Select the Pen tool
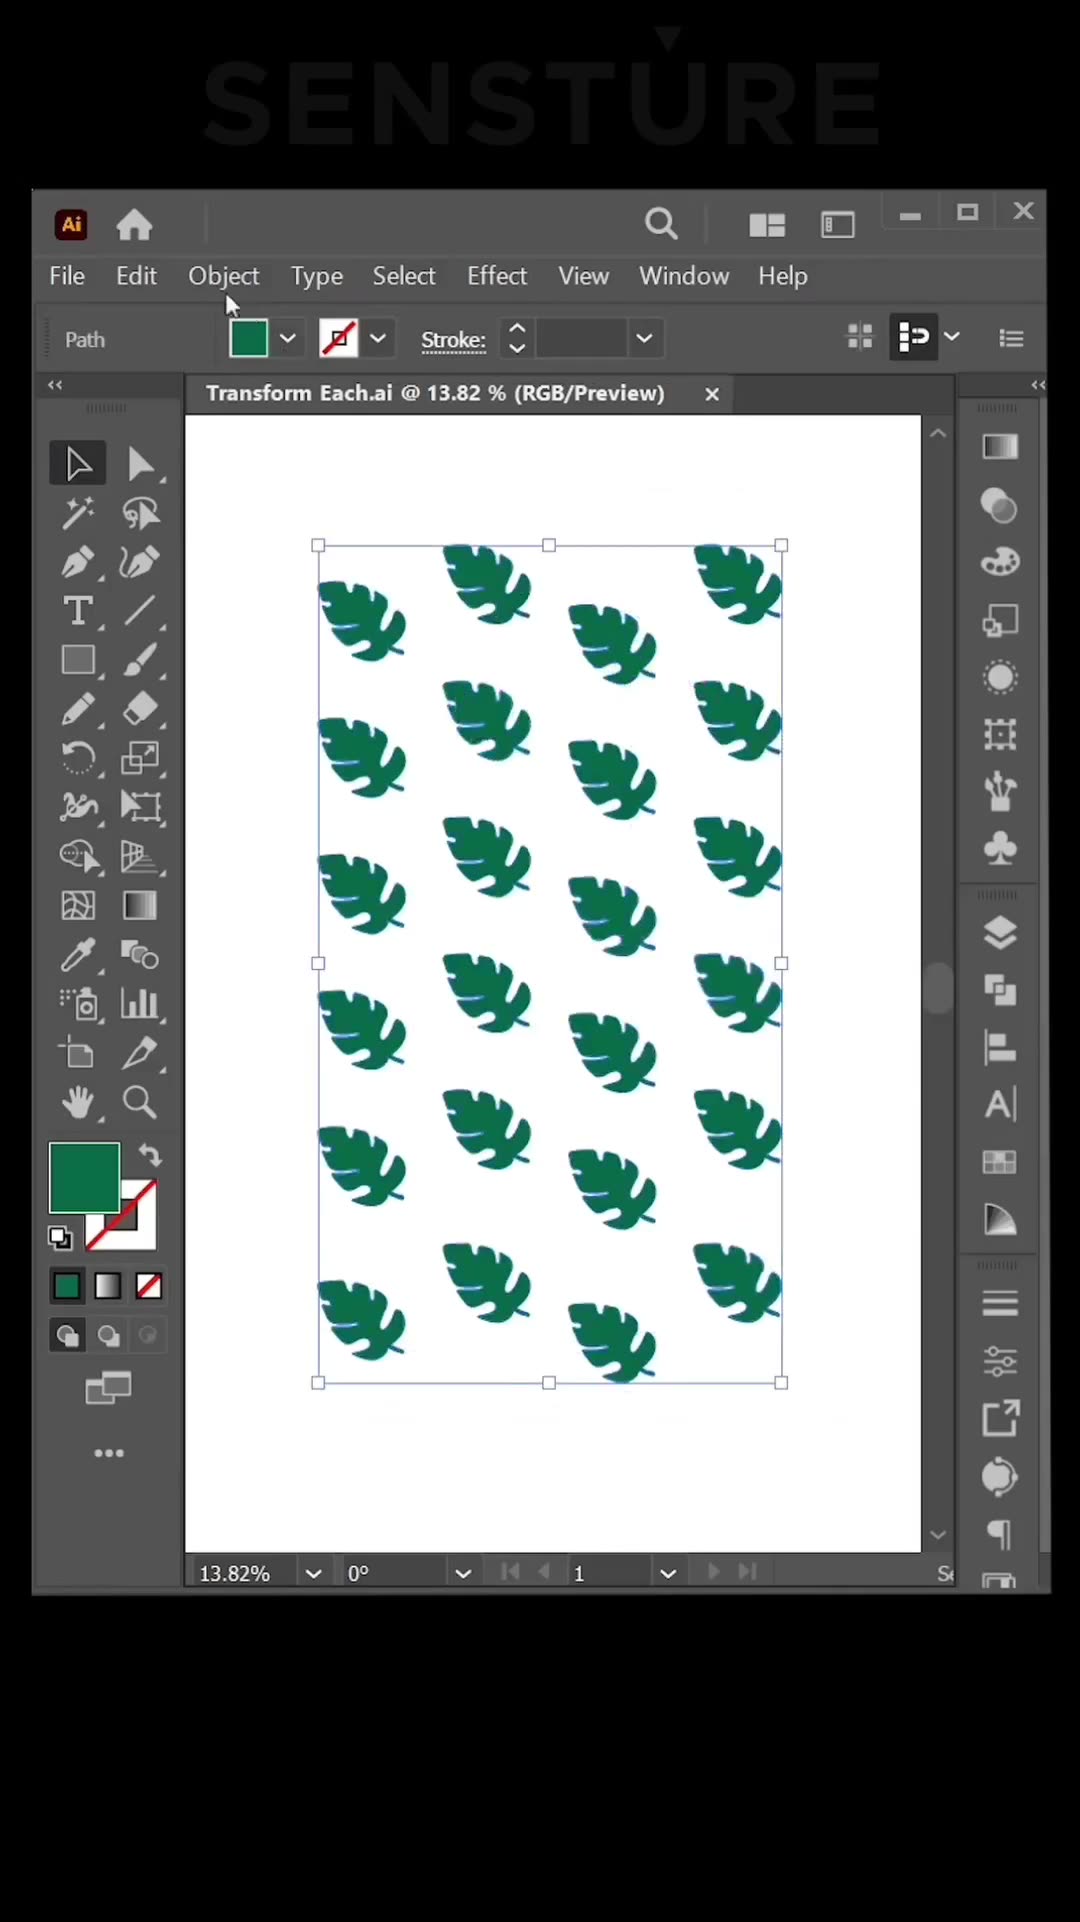The image size is (1080, 1922). point(78,562)
